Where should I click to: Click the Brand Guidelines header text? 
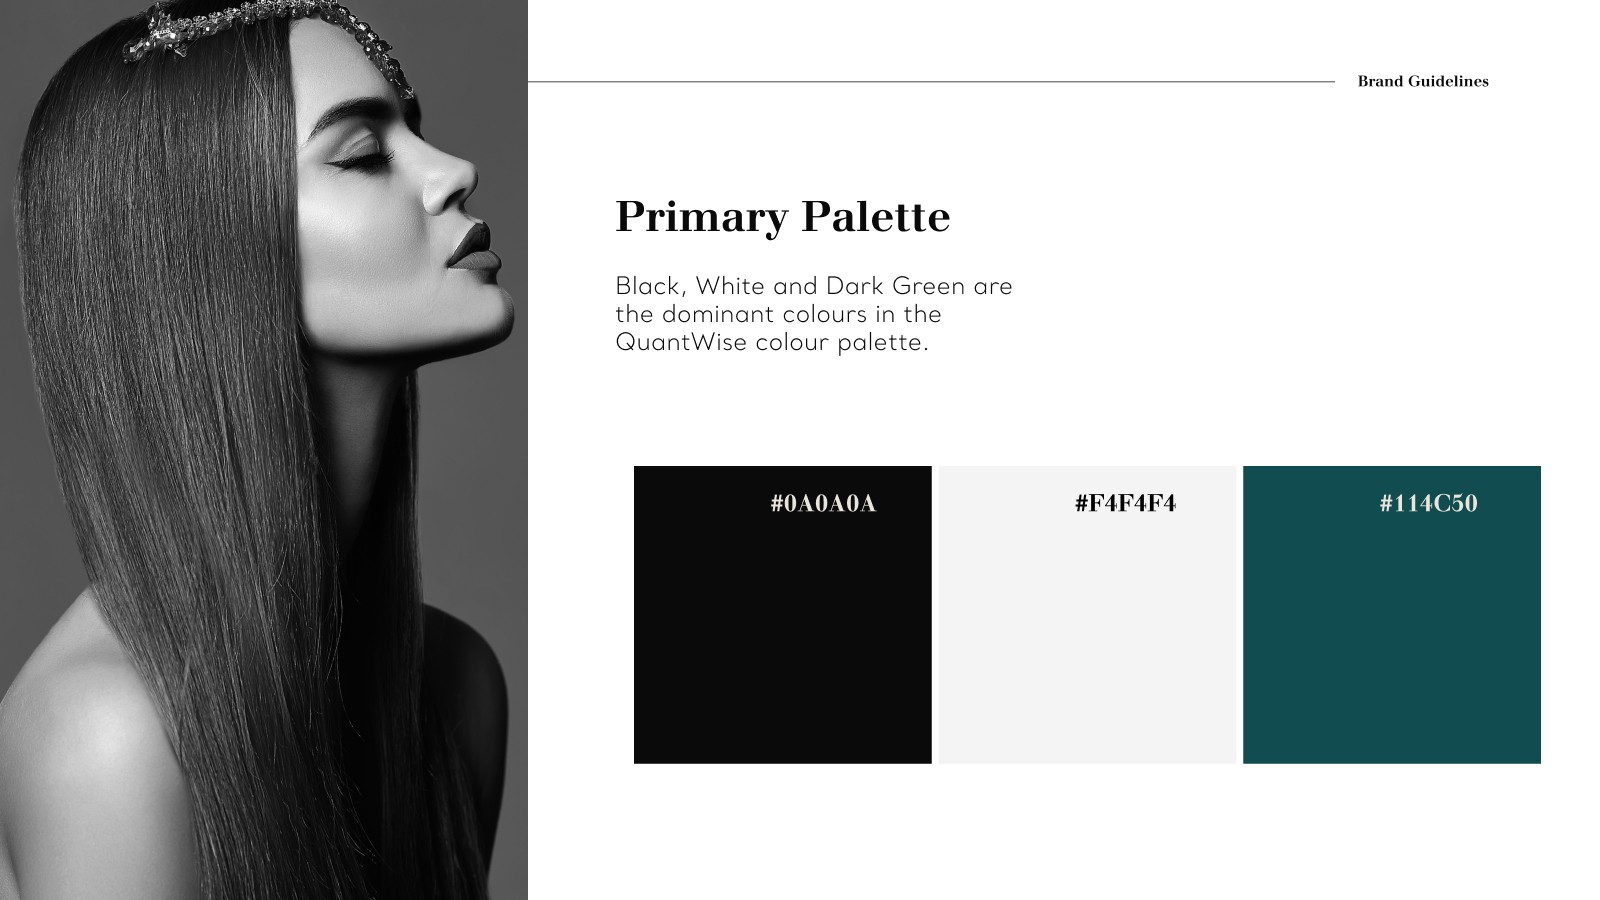pos(1423,81)
